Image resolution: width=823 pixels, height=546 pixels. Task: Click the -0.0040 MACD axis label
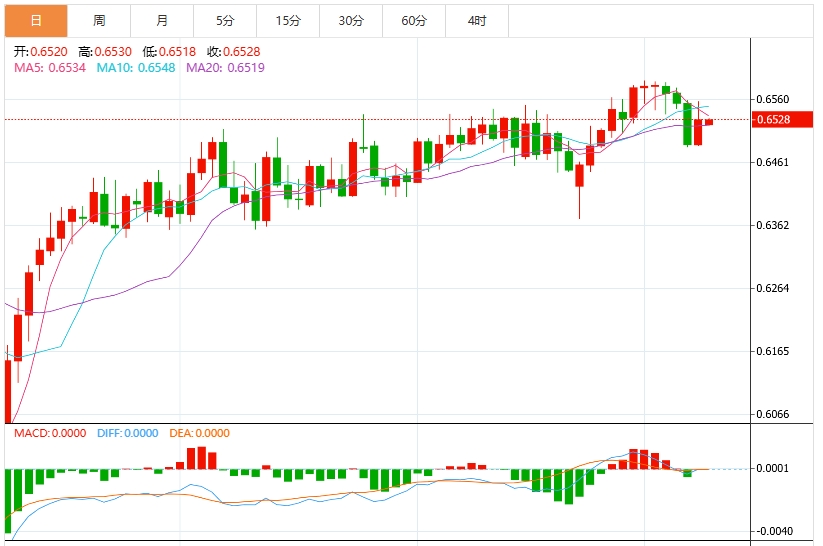pos(774,531)
